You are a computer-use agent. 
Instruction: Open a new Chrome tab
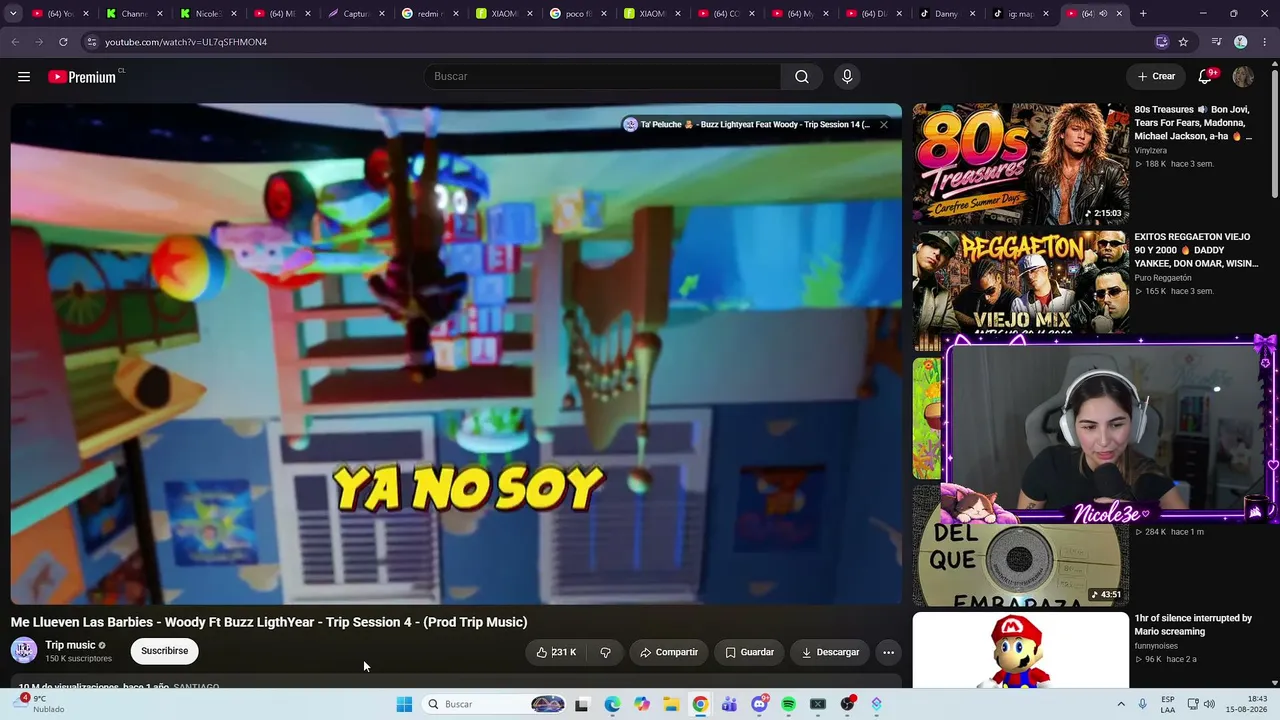tap(1143, 14)
